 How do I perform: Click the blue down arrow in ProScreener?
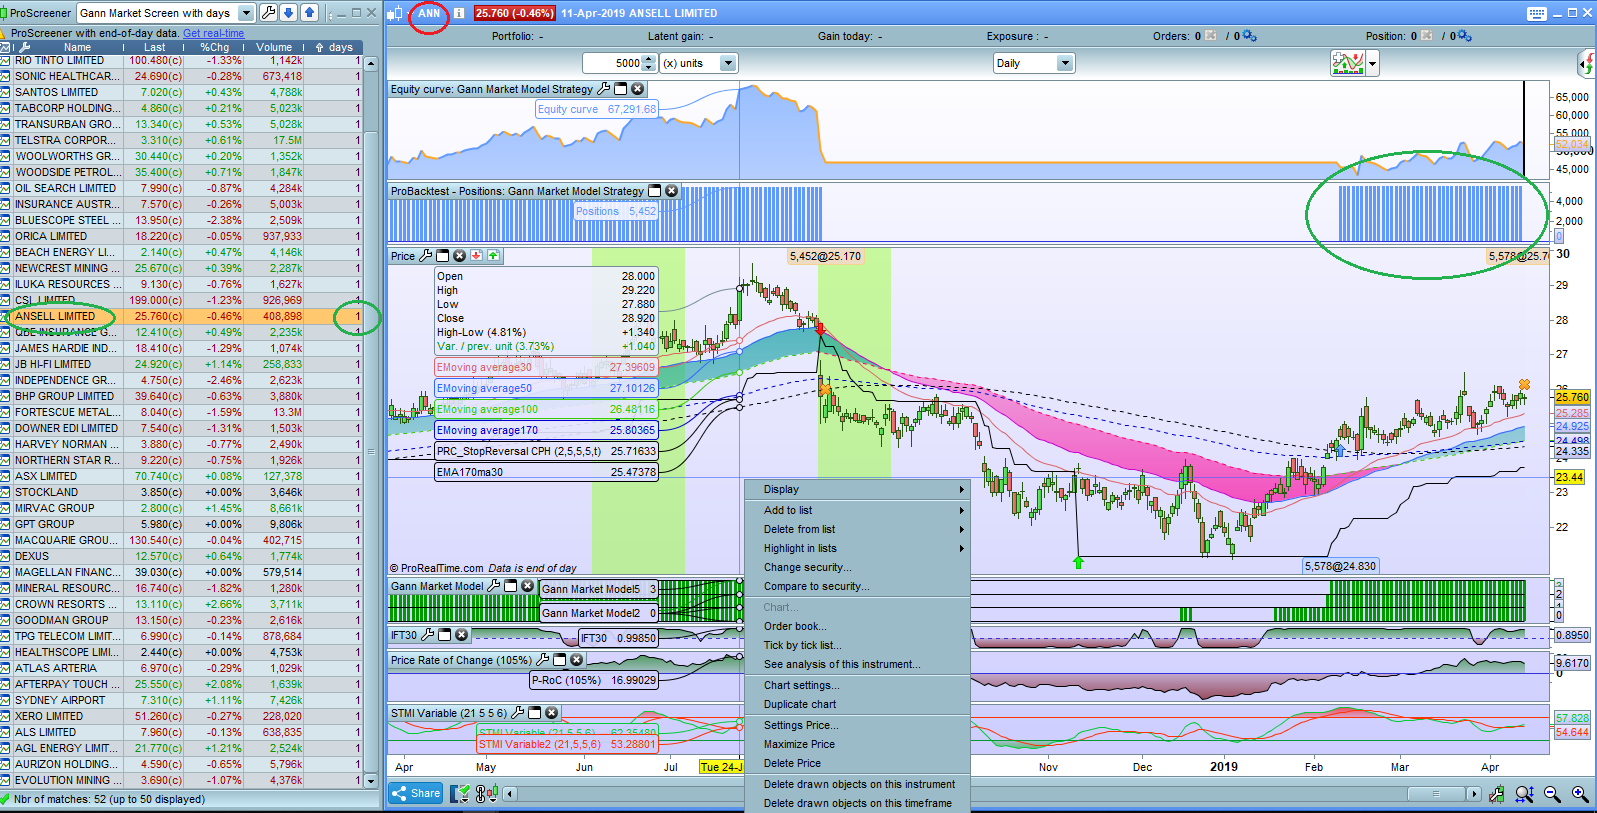pyautogui.click(x=289, y=13)
